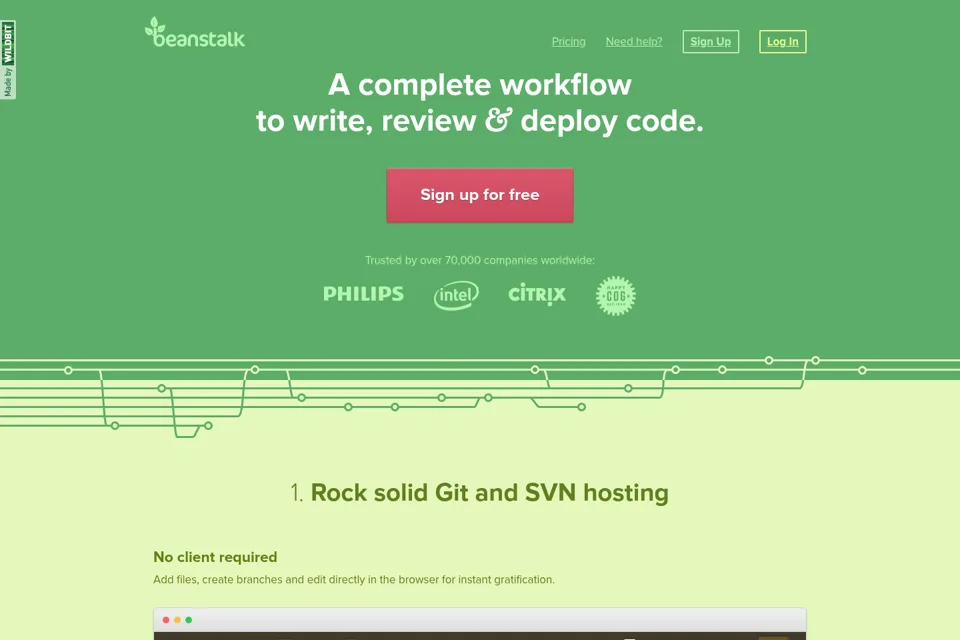Viewport: 960px width, 640px height.
Task: Click 'Rock solid Git and SVN hosting' heading
Action: pos(490,492)
